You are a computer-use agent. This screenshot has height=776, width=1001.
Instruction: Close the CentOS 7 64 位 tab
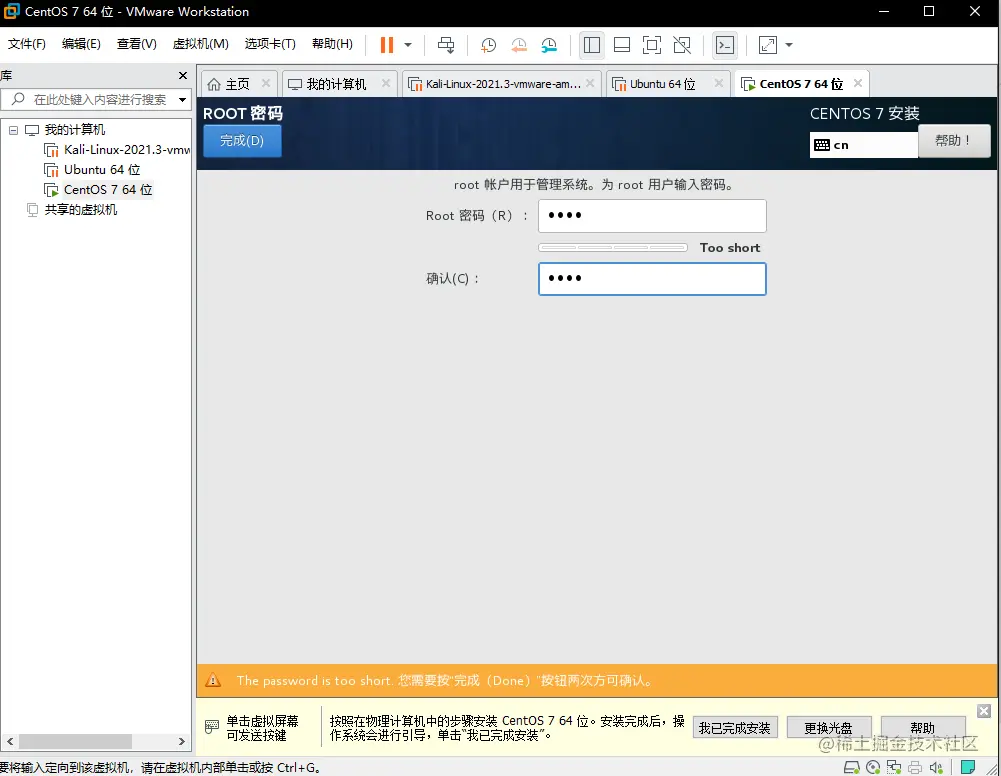click(x=858, y=83)
